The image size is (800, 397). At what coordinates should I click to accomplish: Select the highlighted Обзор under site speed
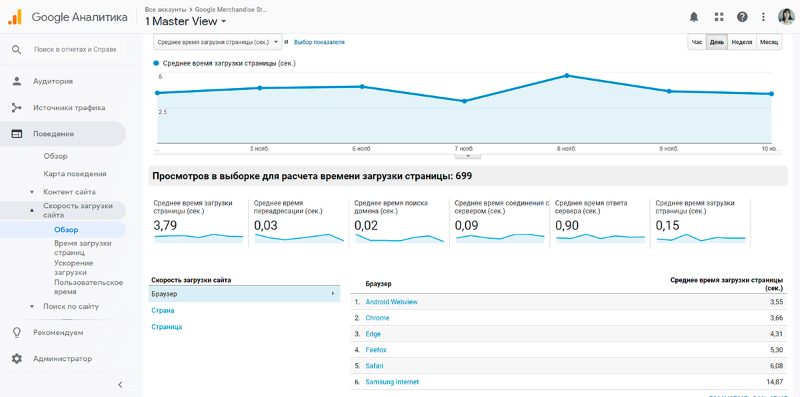tap(66, 230)
